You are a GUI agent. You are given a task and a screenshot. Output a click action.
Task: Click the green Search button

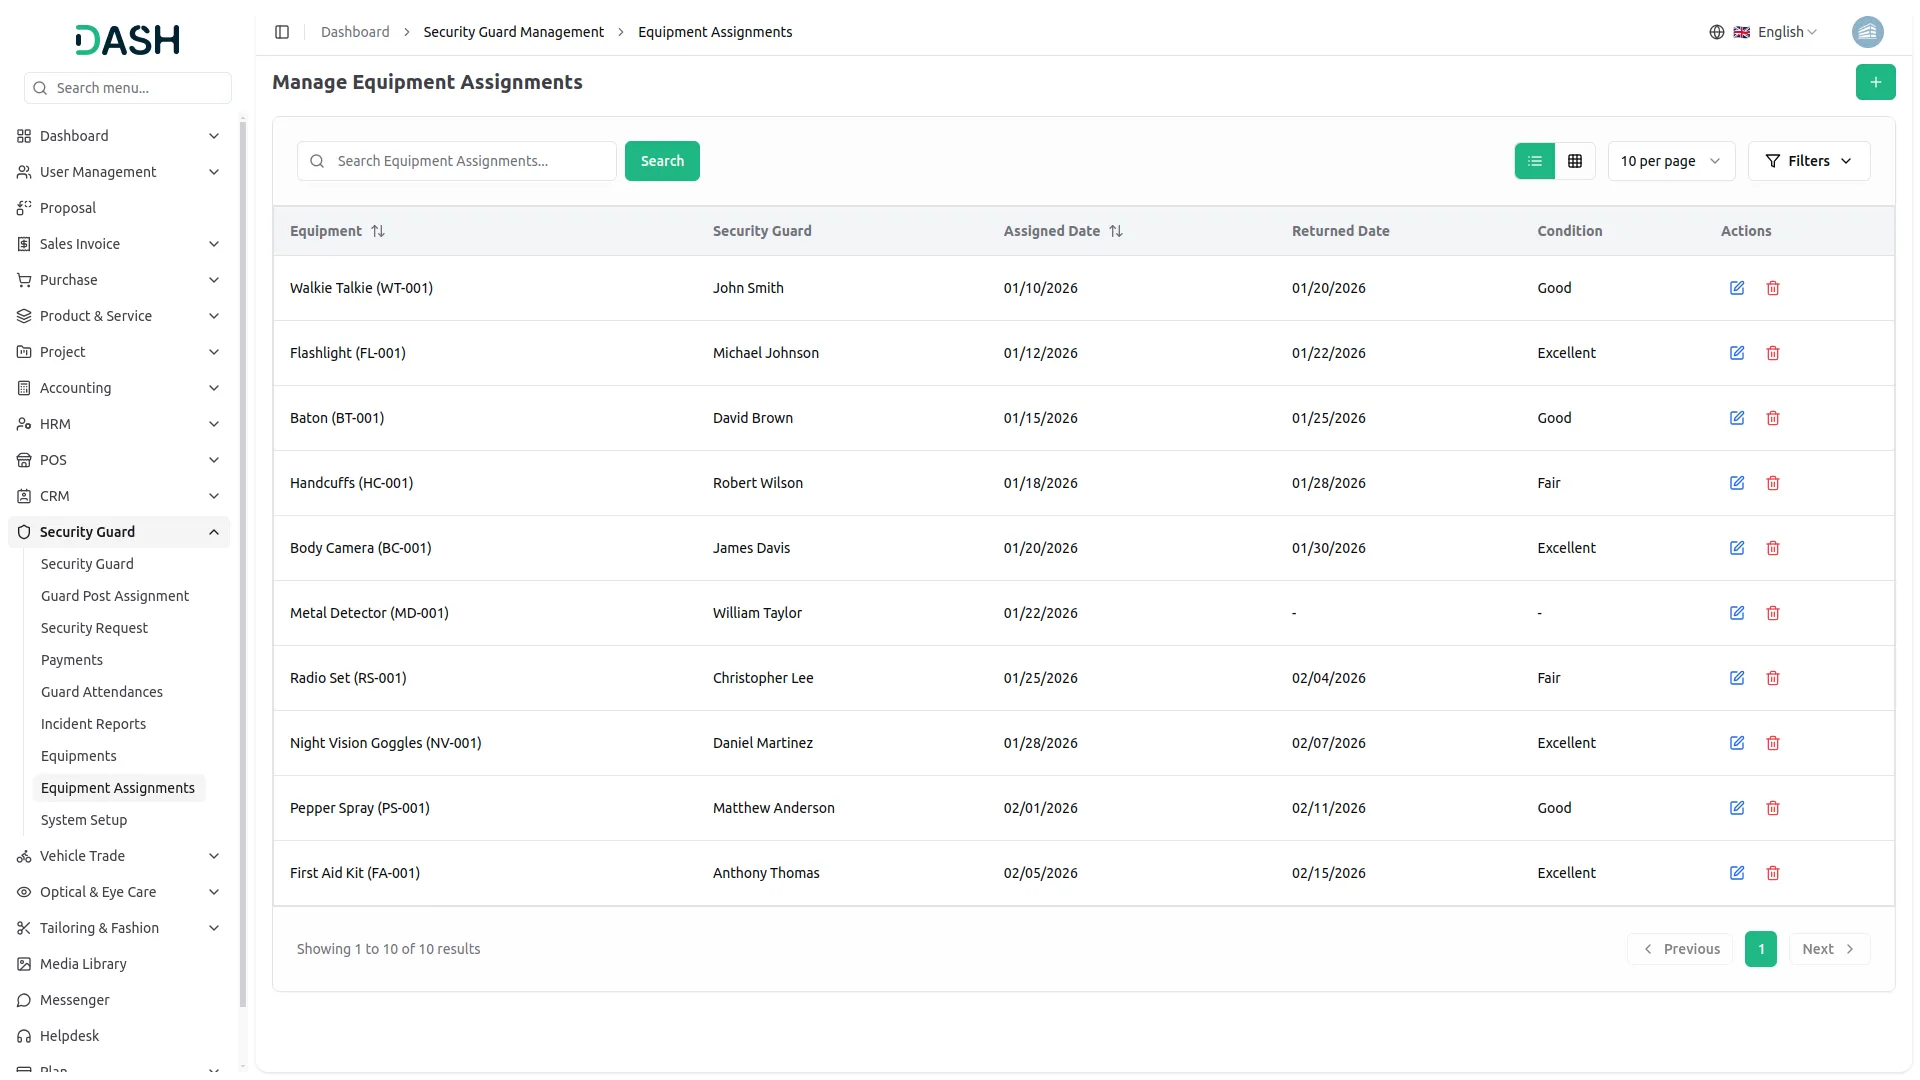[x=662, y=161]
